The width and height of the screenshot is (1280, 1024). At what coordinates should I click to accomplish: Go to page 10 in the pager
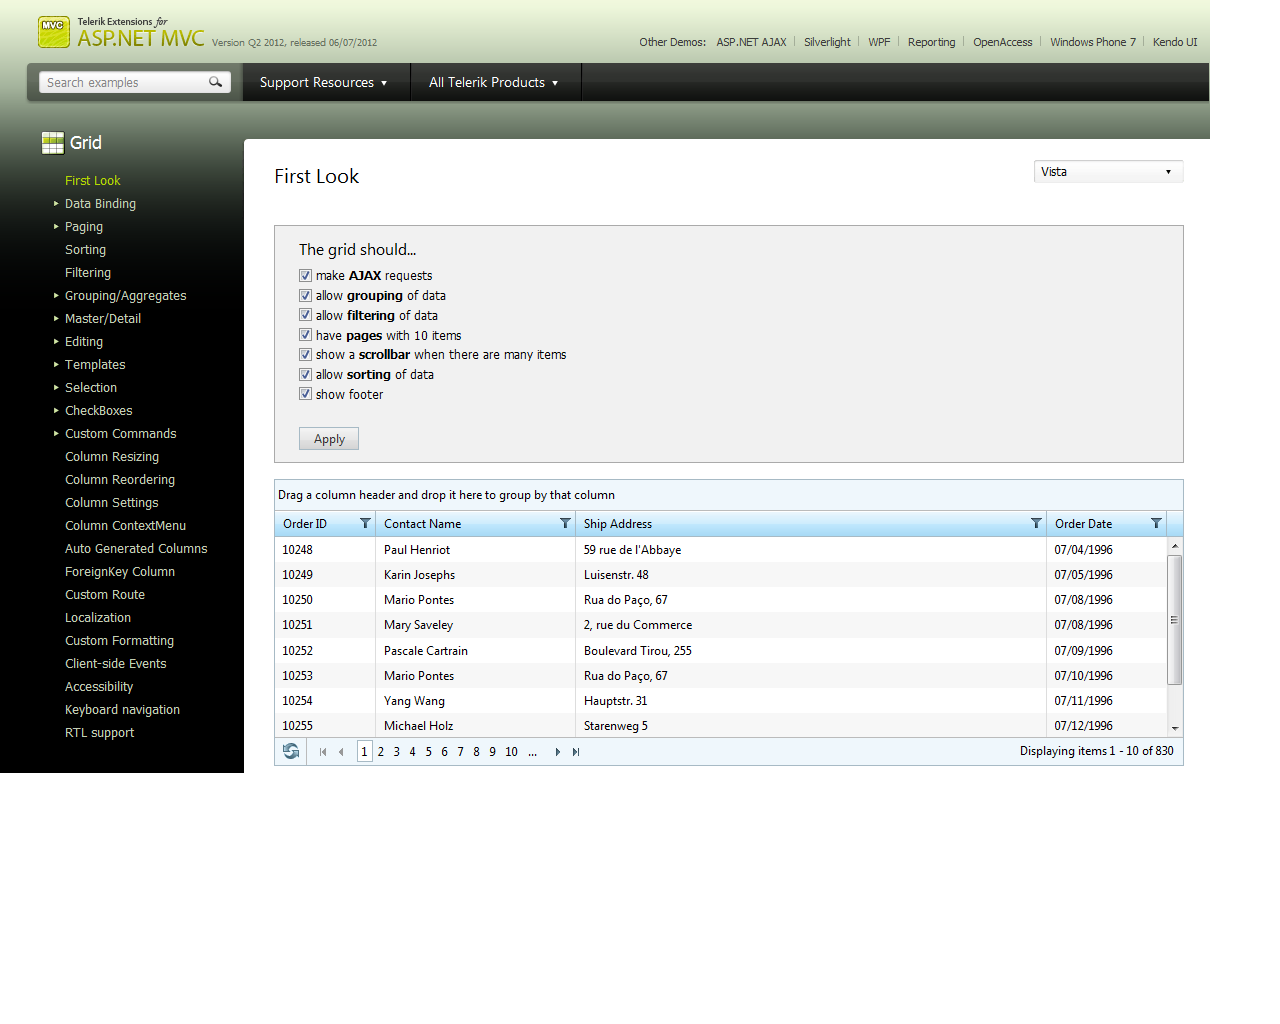(x=511, y=752)
